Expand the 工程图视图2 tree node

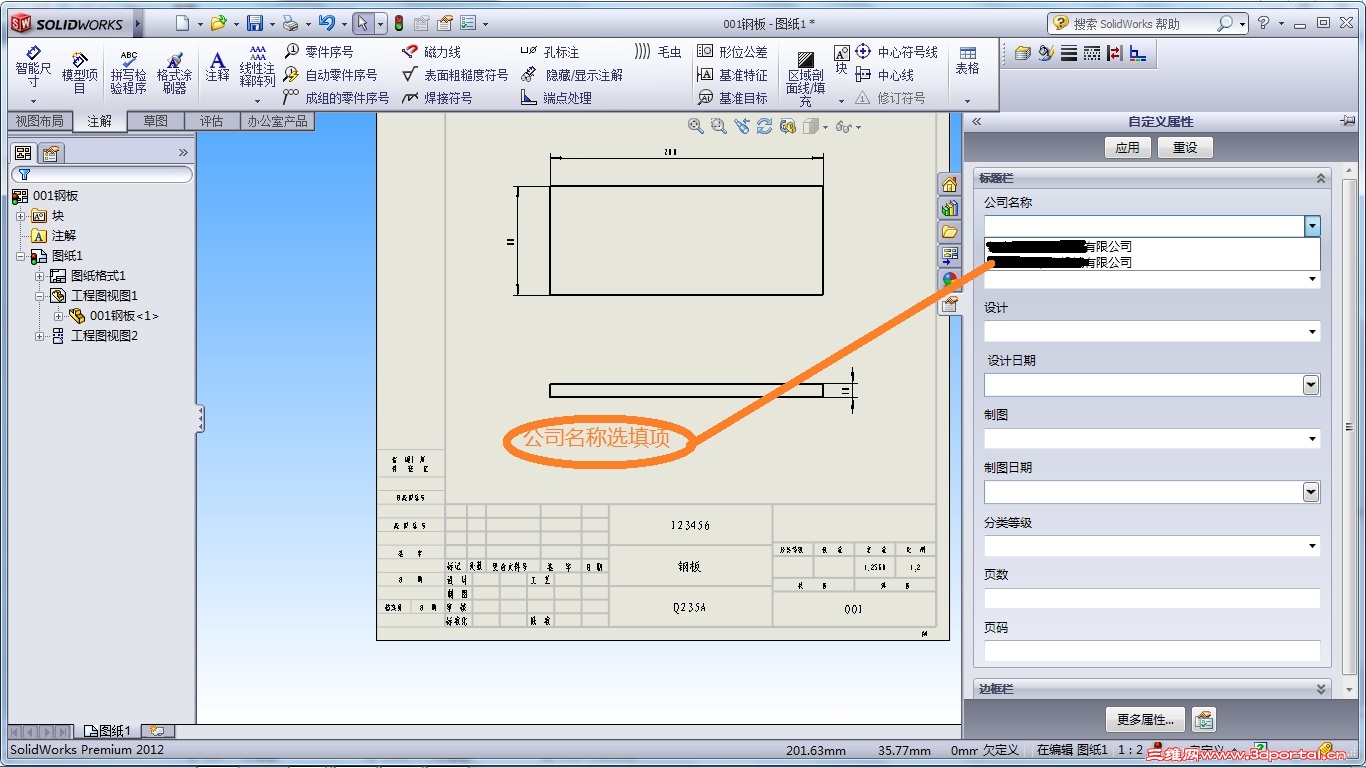(x=40, y=336)
